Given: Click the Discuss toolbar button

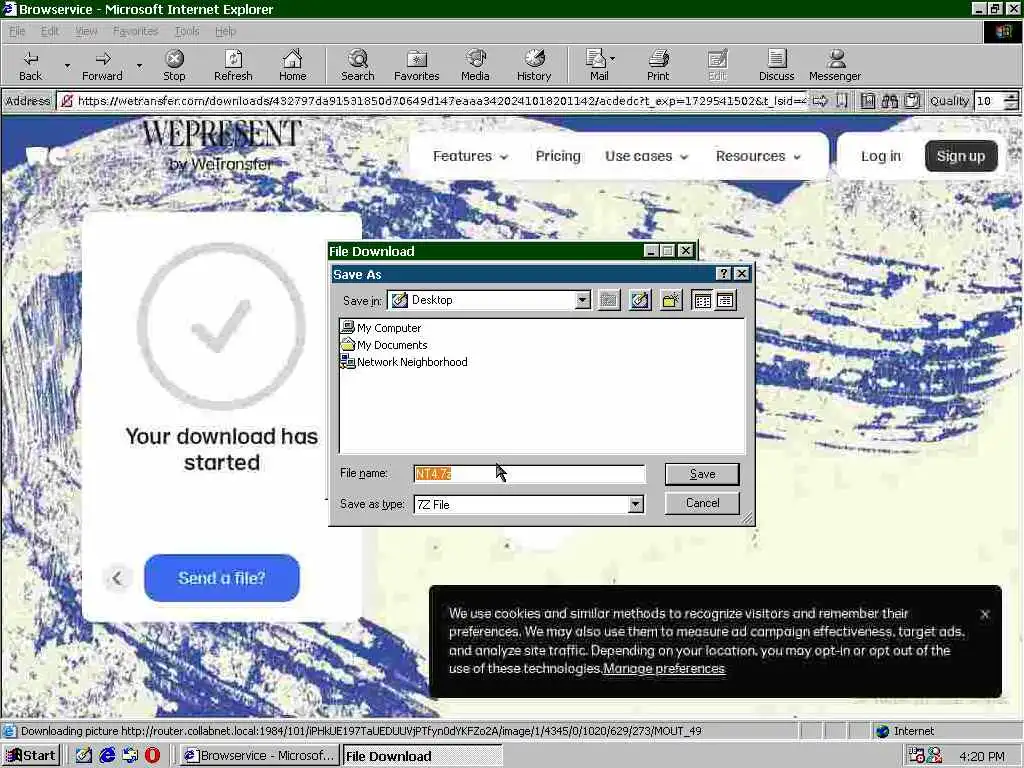Looking at the screenshot, I should pyautogui.click(x=776, y=65).
